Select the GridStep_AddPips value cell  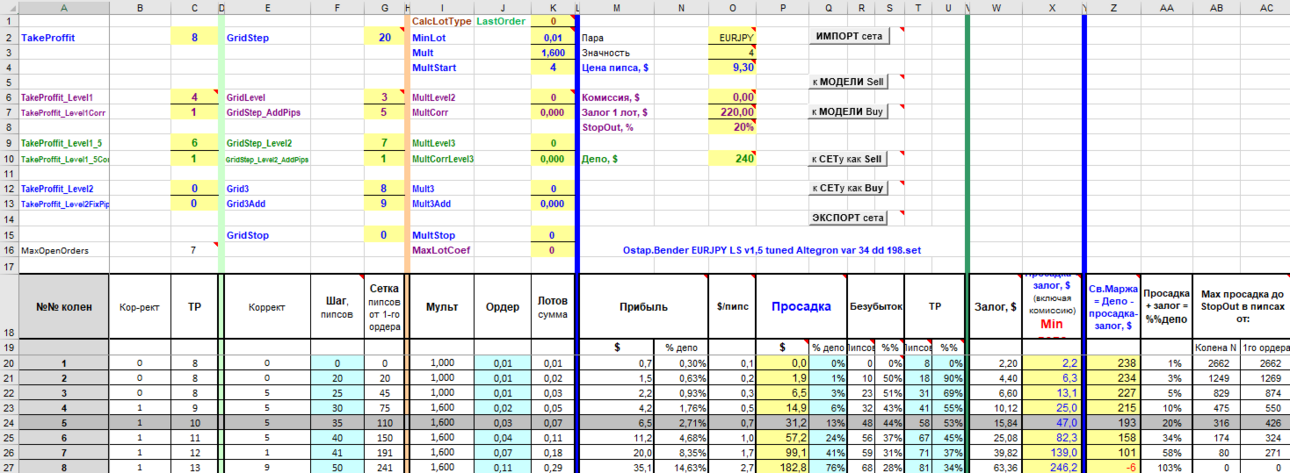point(384,112)
